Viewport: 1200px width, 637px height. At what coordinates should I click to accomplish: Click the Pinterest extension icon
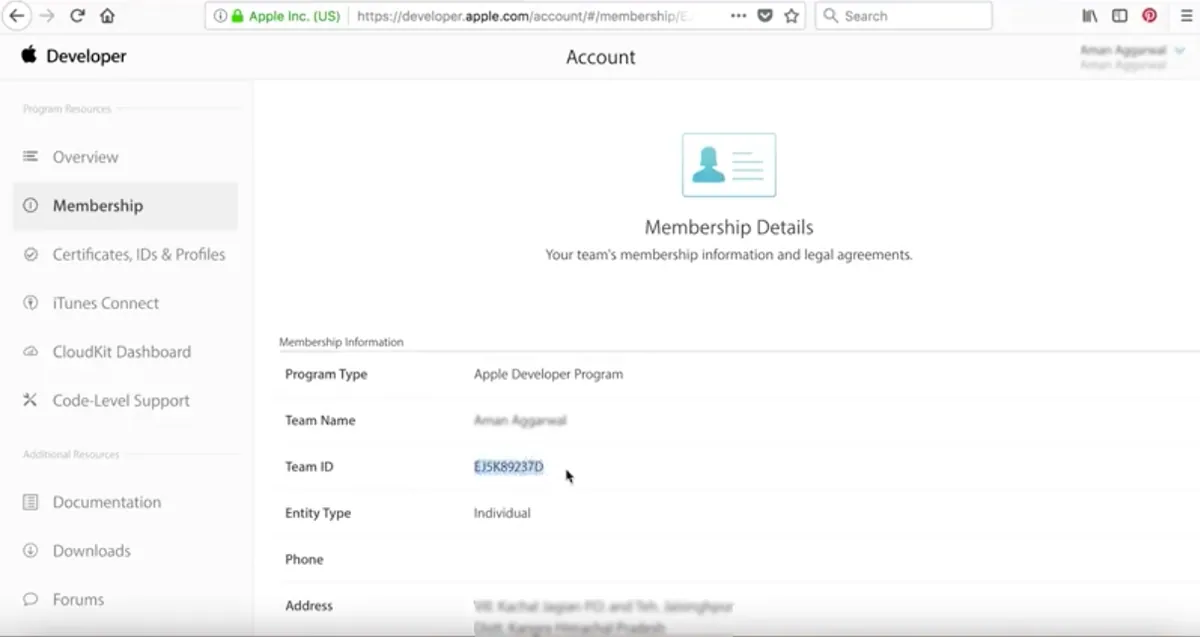coord(1150,16)
